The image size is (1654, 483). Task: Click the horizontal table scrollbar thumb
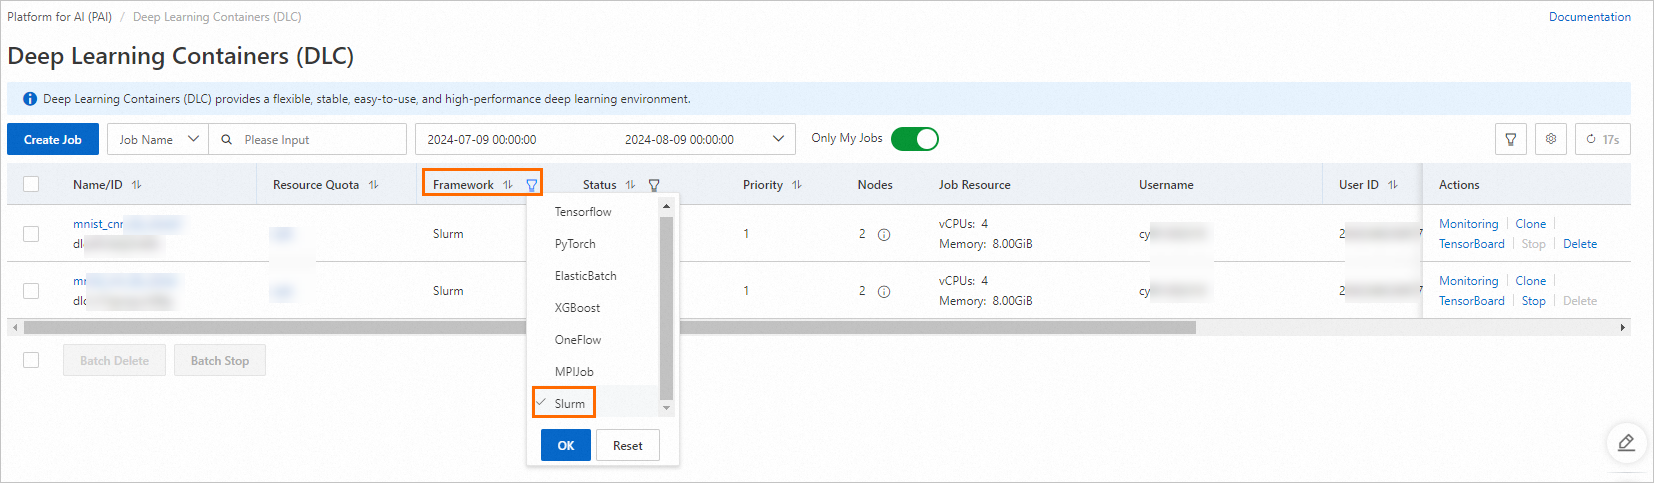click(610, 328)
